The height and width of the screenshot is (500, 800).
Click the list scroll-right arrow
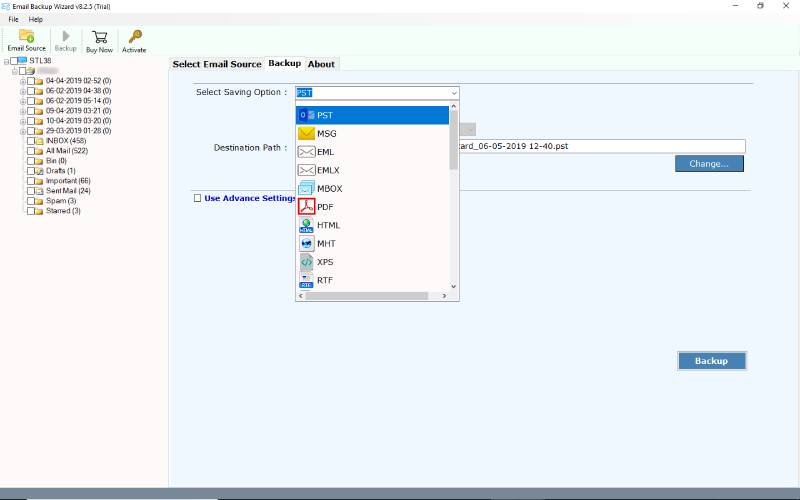(444, 296)
